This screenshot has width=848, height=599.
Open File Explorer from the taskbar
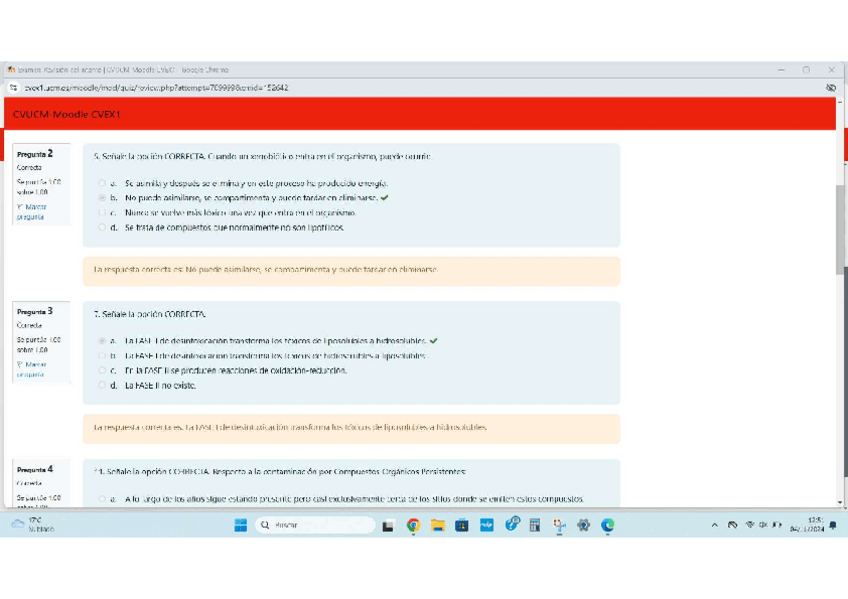pos(437,525)
